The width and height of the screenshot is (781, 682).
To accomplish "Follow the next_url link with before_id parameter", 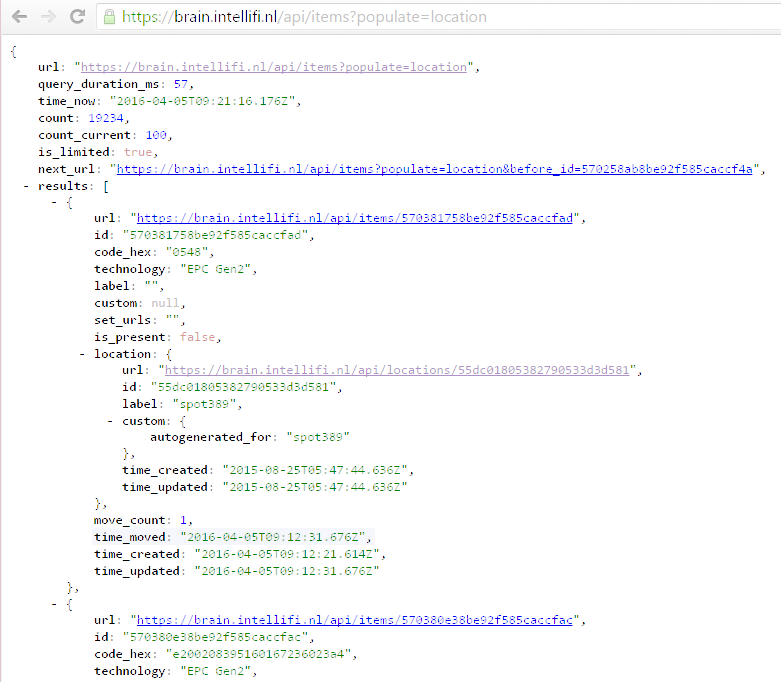I will tap(434, 169).
